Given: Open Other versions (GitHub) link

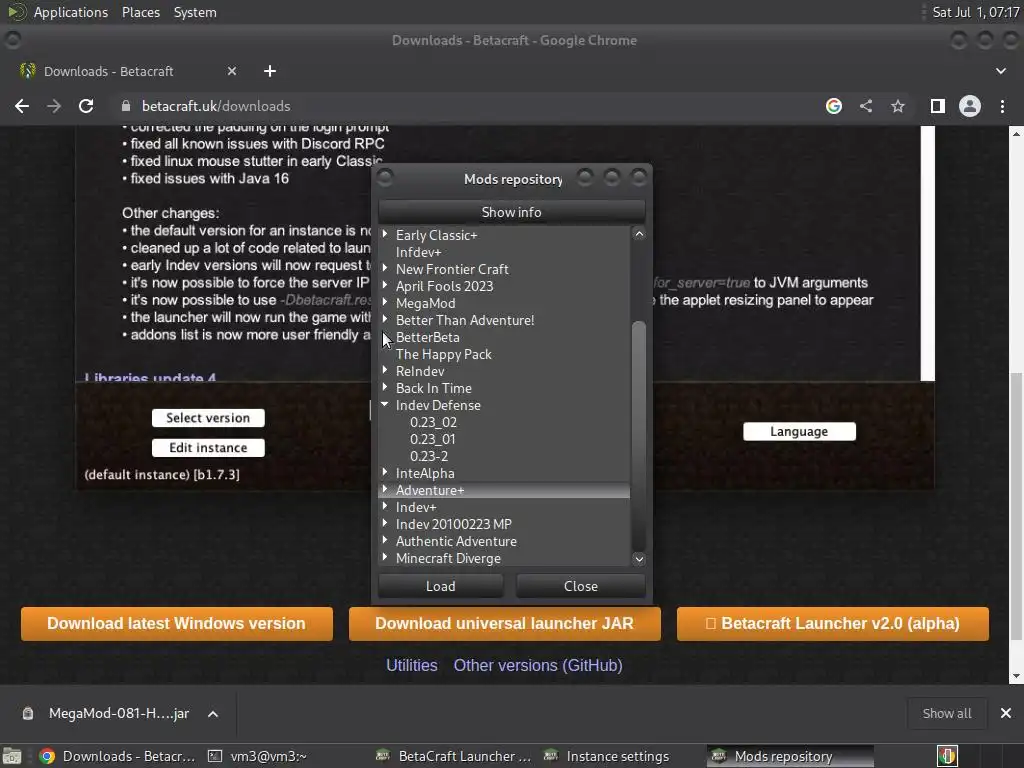Looking at the screenshot, I should pos(537,665).
